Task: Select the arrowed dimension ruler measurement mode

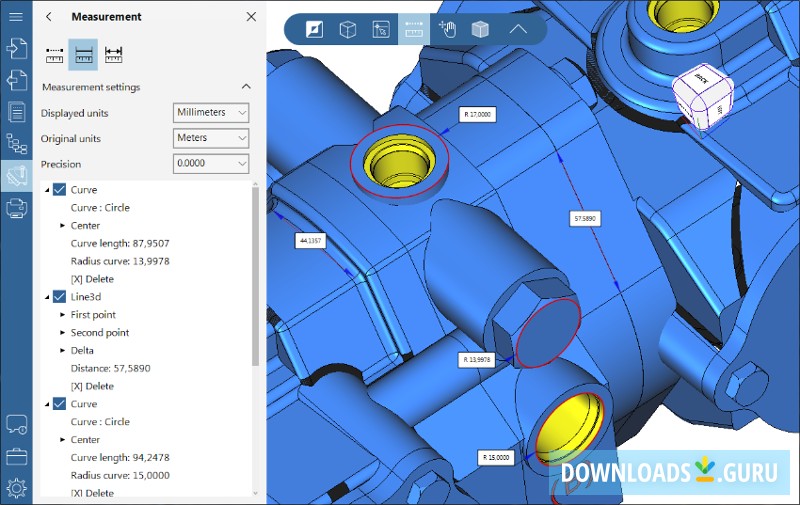Action: pos(113,56)
